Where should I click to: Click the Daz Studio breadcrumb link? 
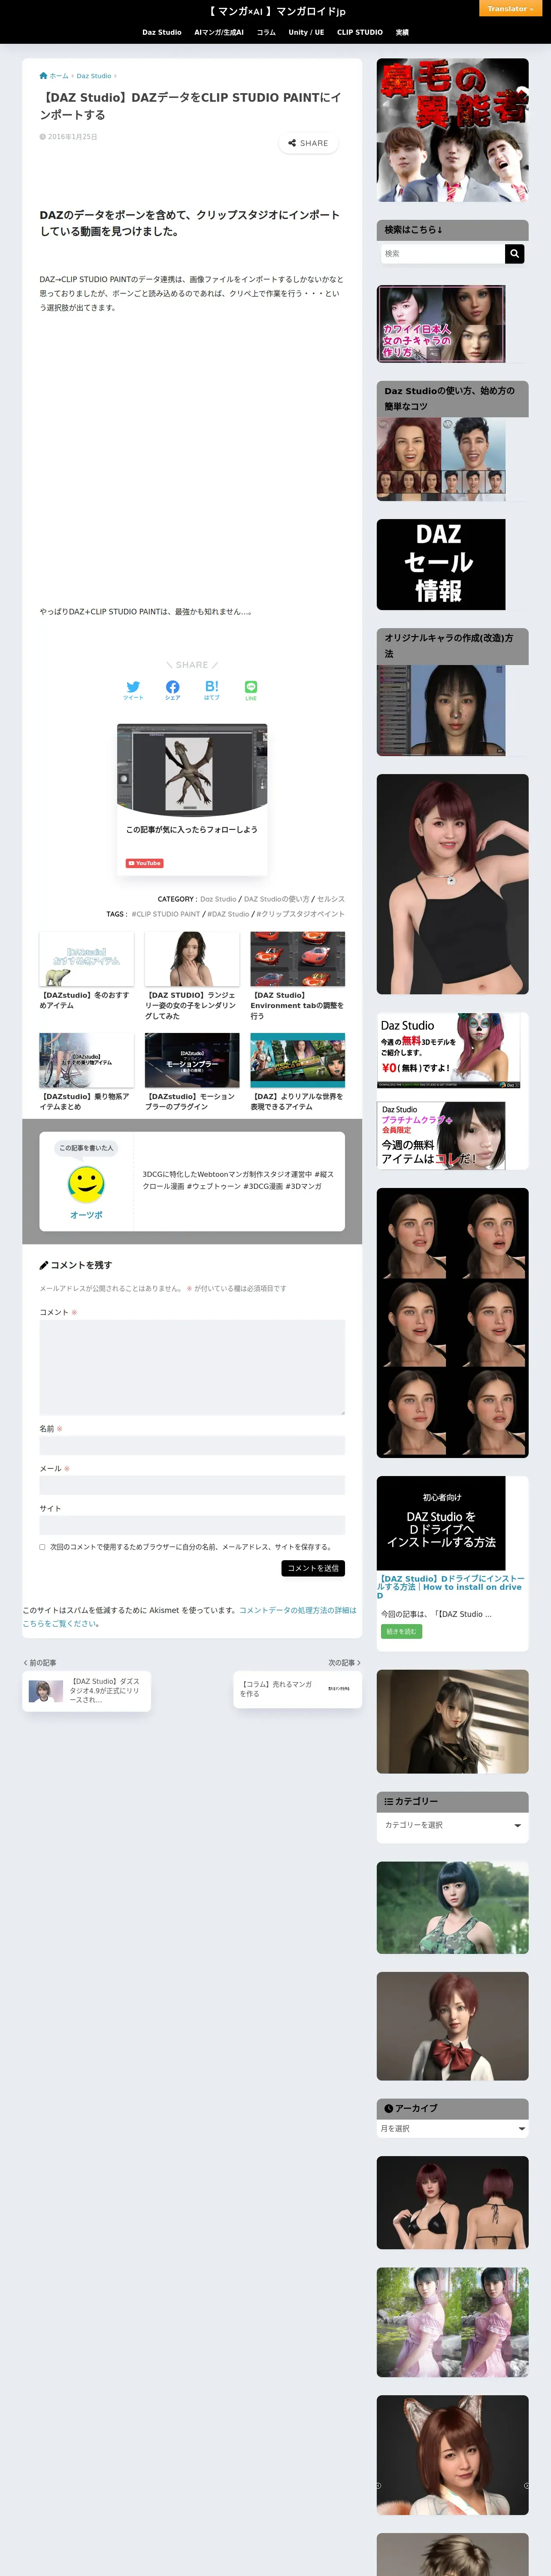click(x=94, y=76)
